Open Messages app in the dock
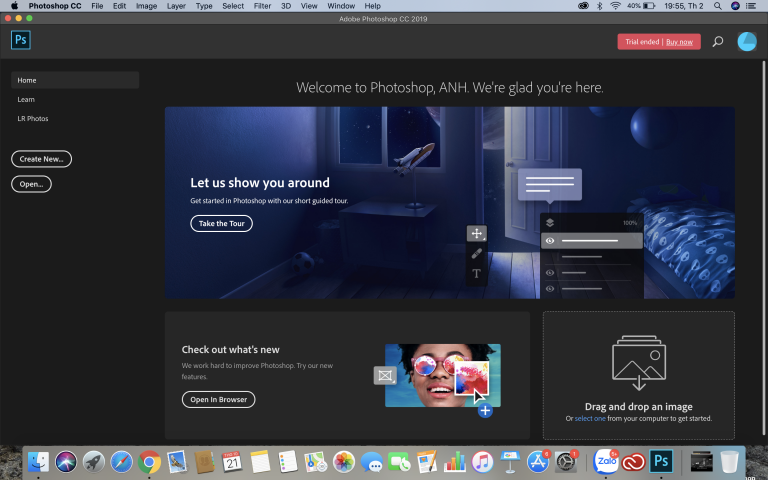 [x=371, y=462]
